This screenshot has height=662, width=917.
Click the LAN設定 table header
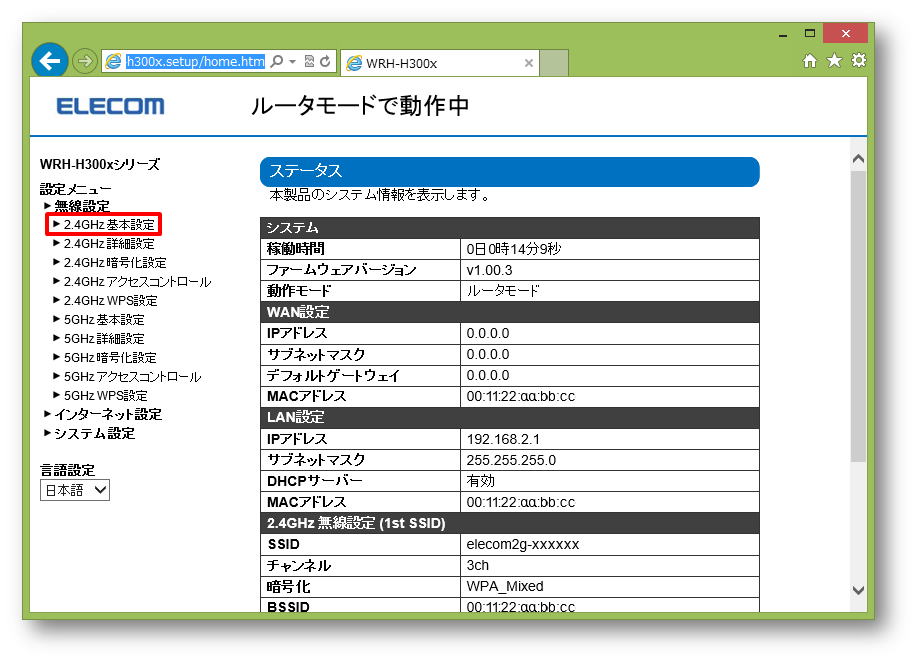coord(509,417)
